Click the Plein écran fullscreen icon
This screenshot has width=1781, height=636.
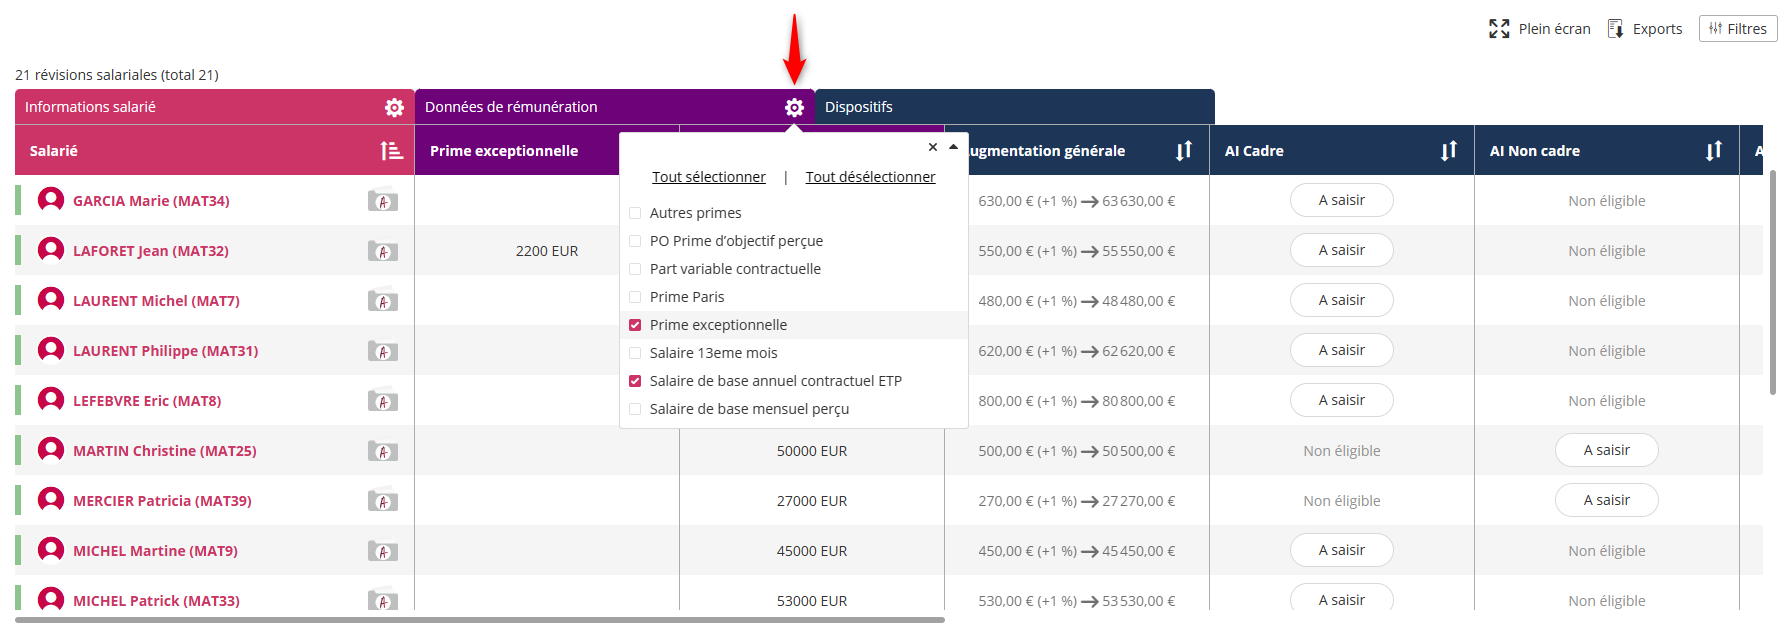tap(1499, 29)
